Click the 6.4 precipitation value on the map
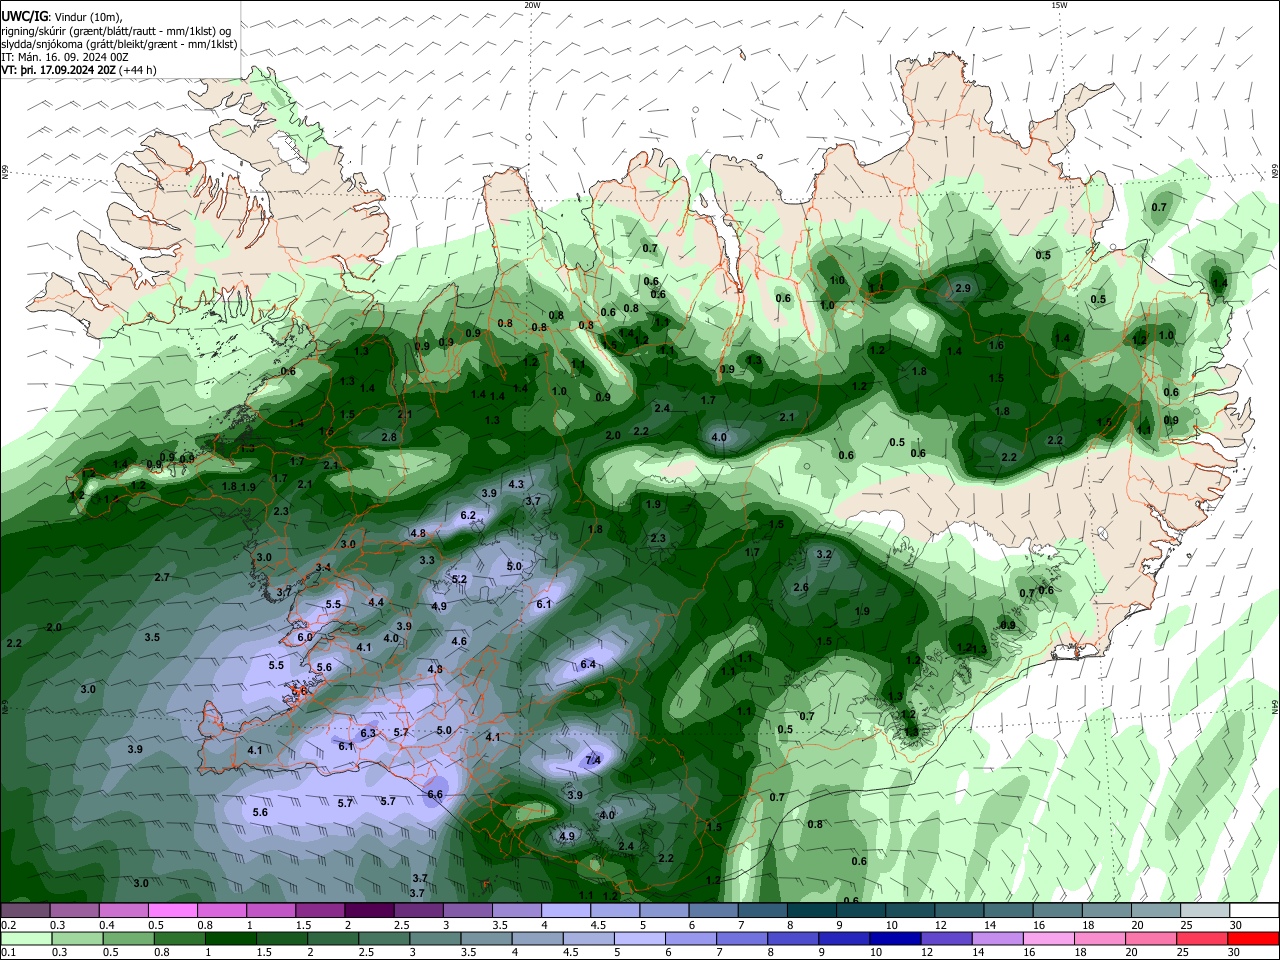Screen dimensions: 1280x960 pos(588,664)
